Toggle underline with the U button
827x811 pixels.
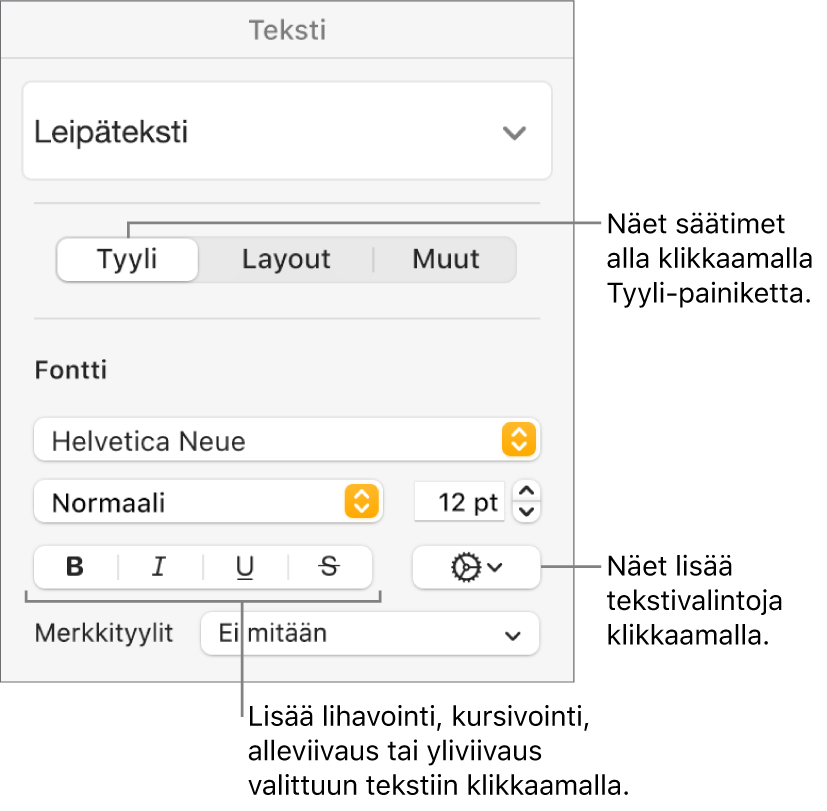(245, 567)
